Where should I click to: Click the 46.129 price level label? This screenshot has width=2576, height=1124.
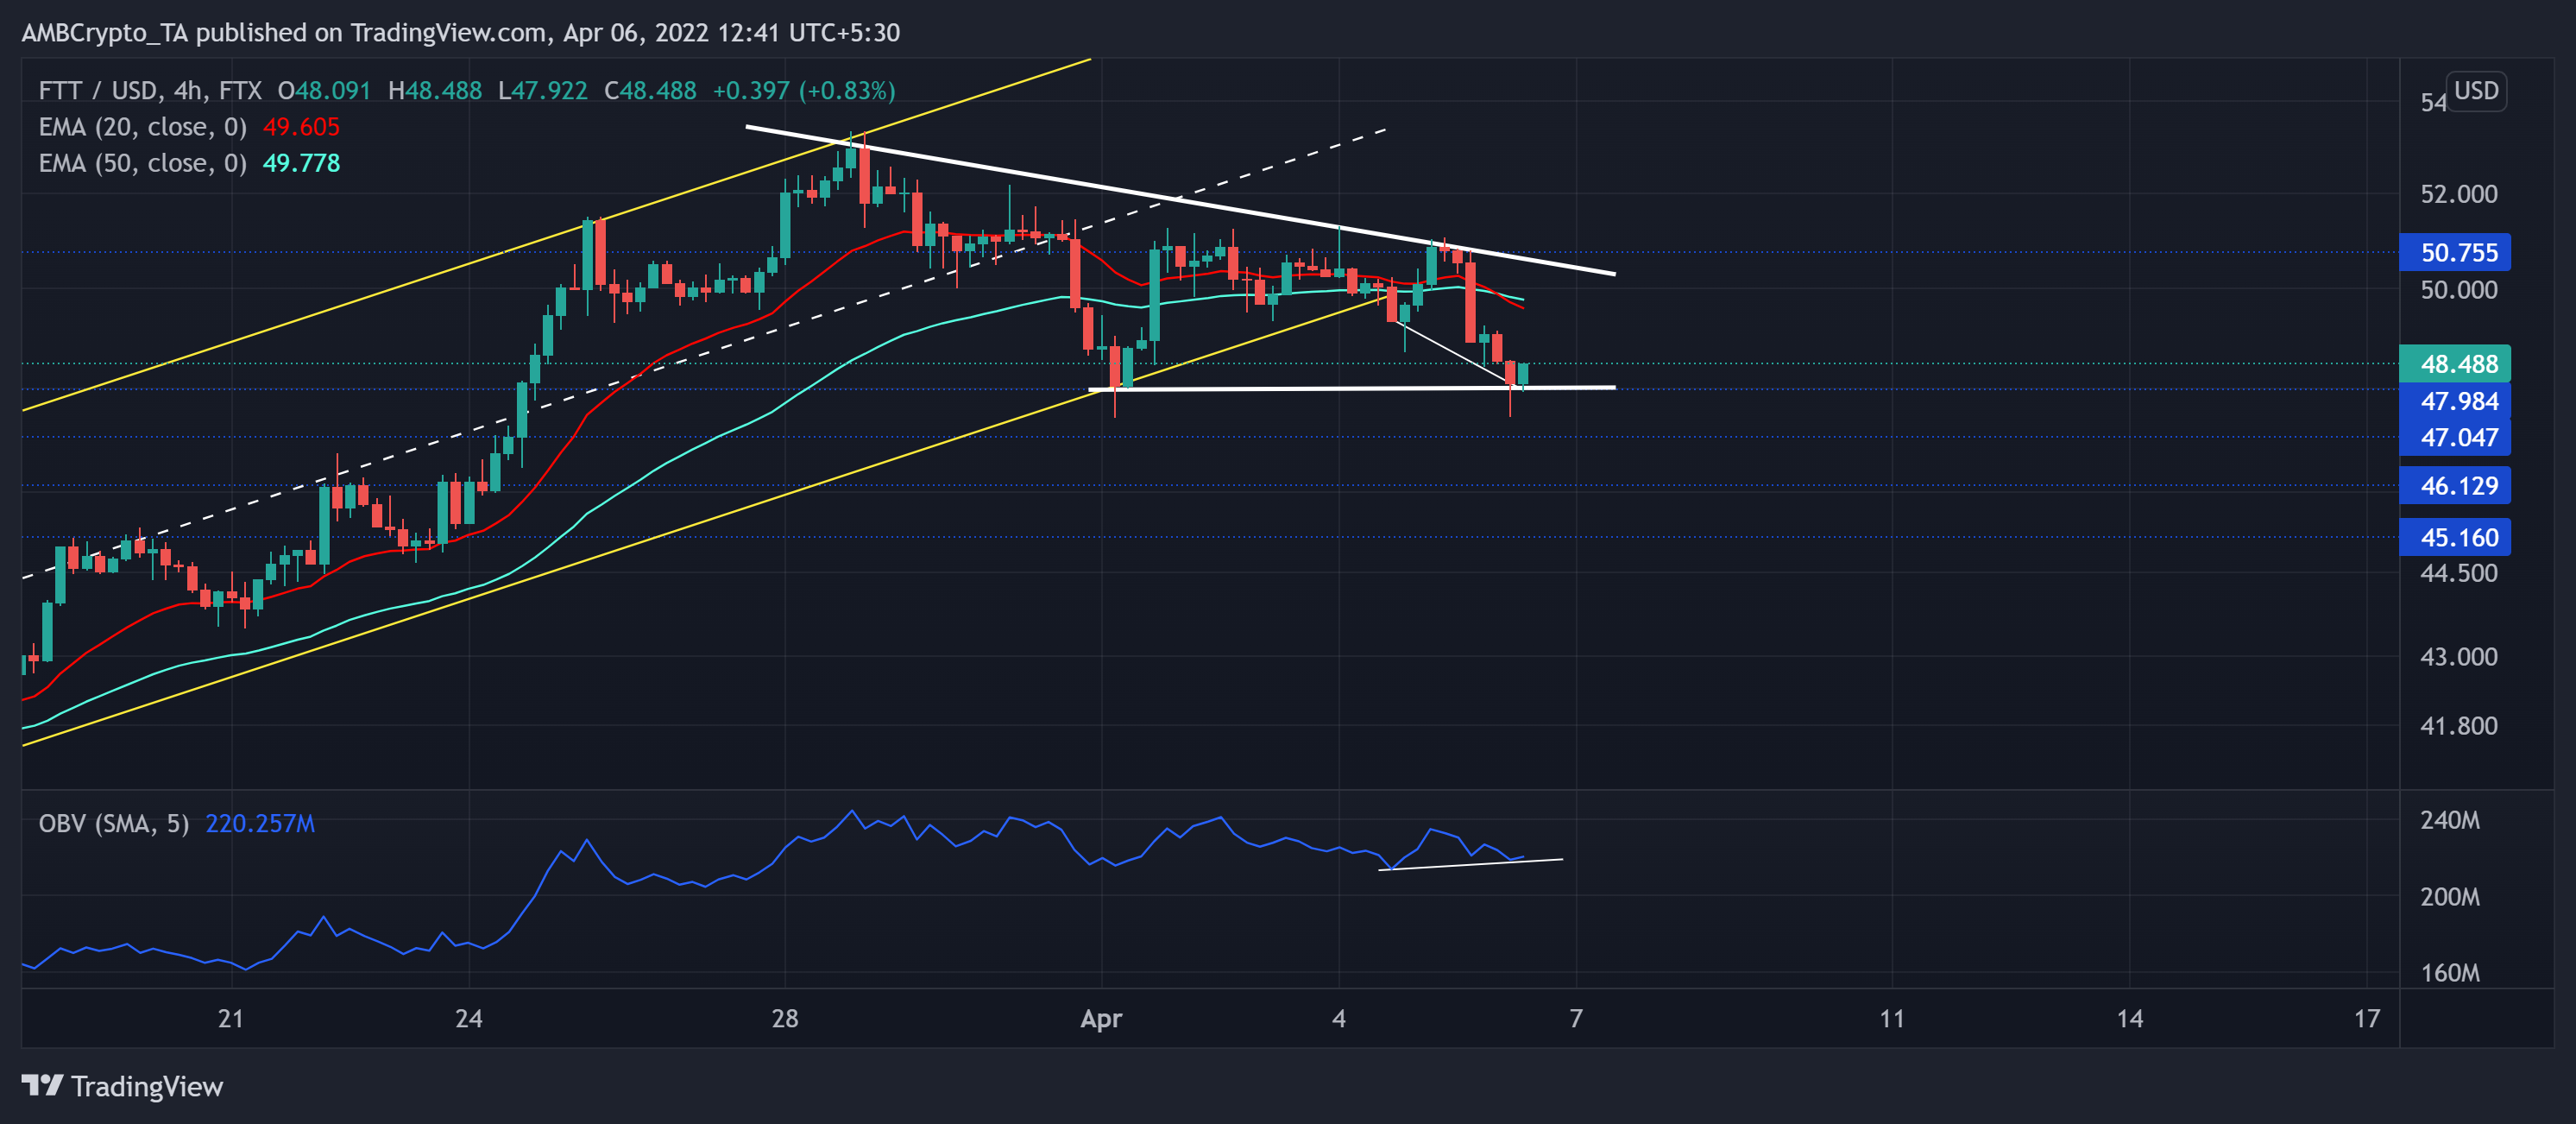point(2455,486)
